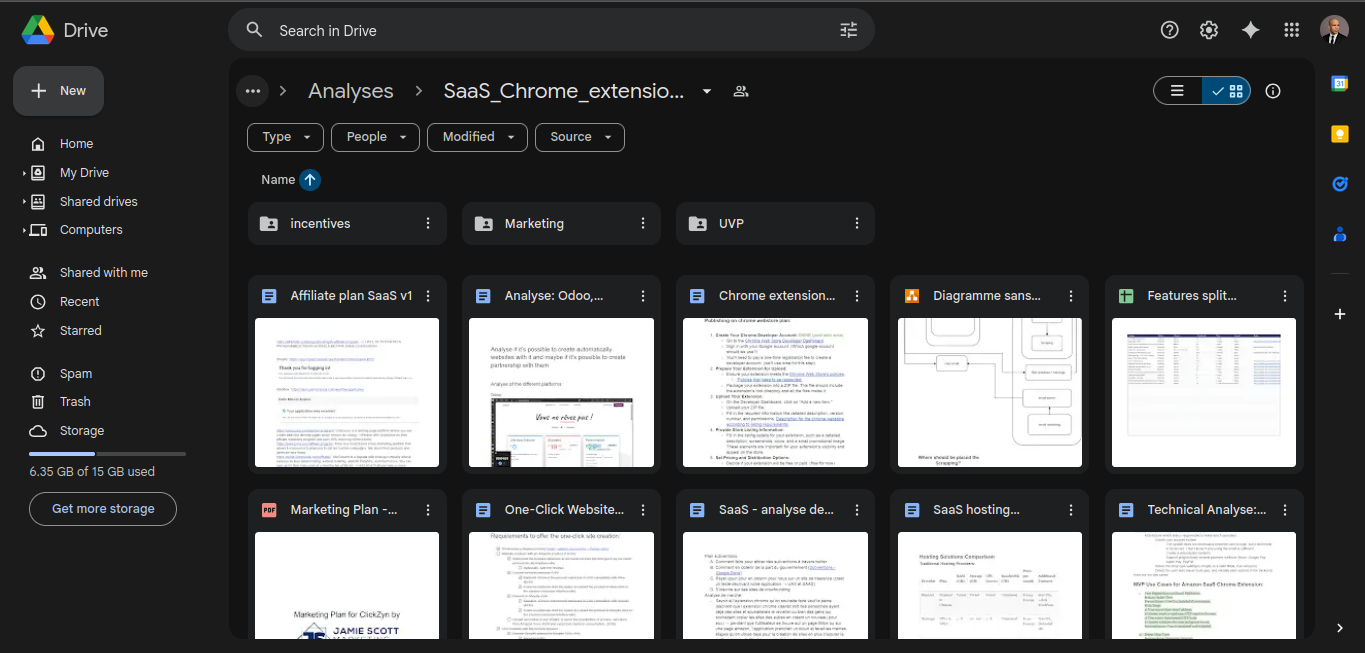The image size is (1365, 653).
Task: Click Get more storage button
Action: 103,509
